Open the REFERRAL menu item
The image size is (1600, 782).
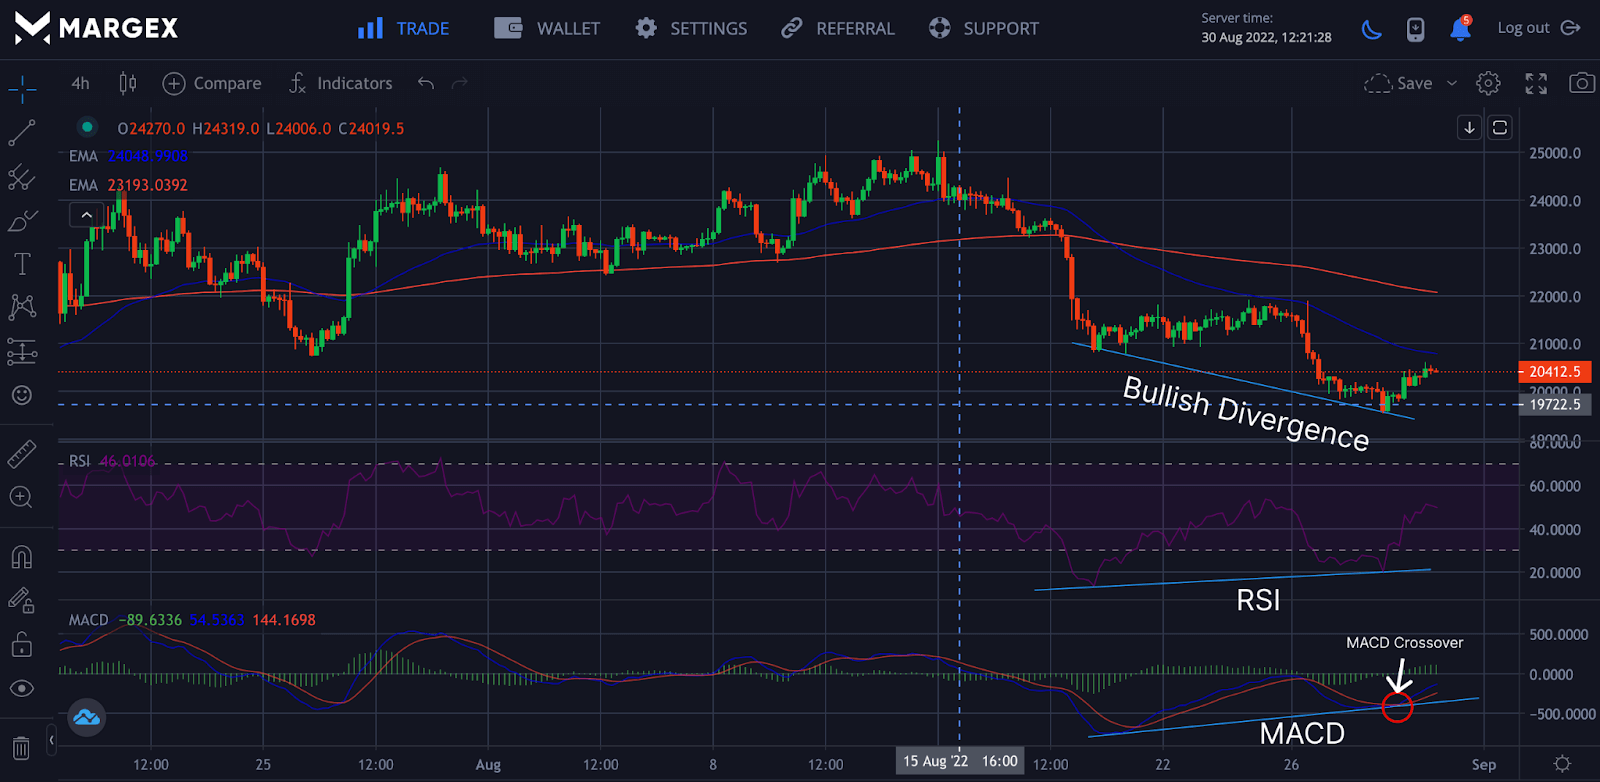tap(838, 29)
